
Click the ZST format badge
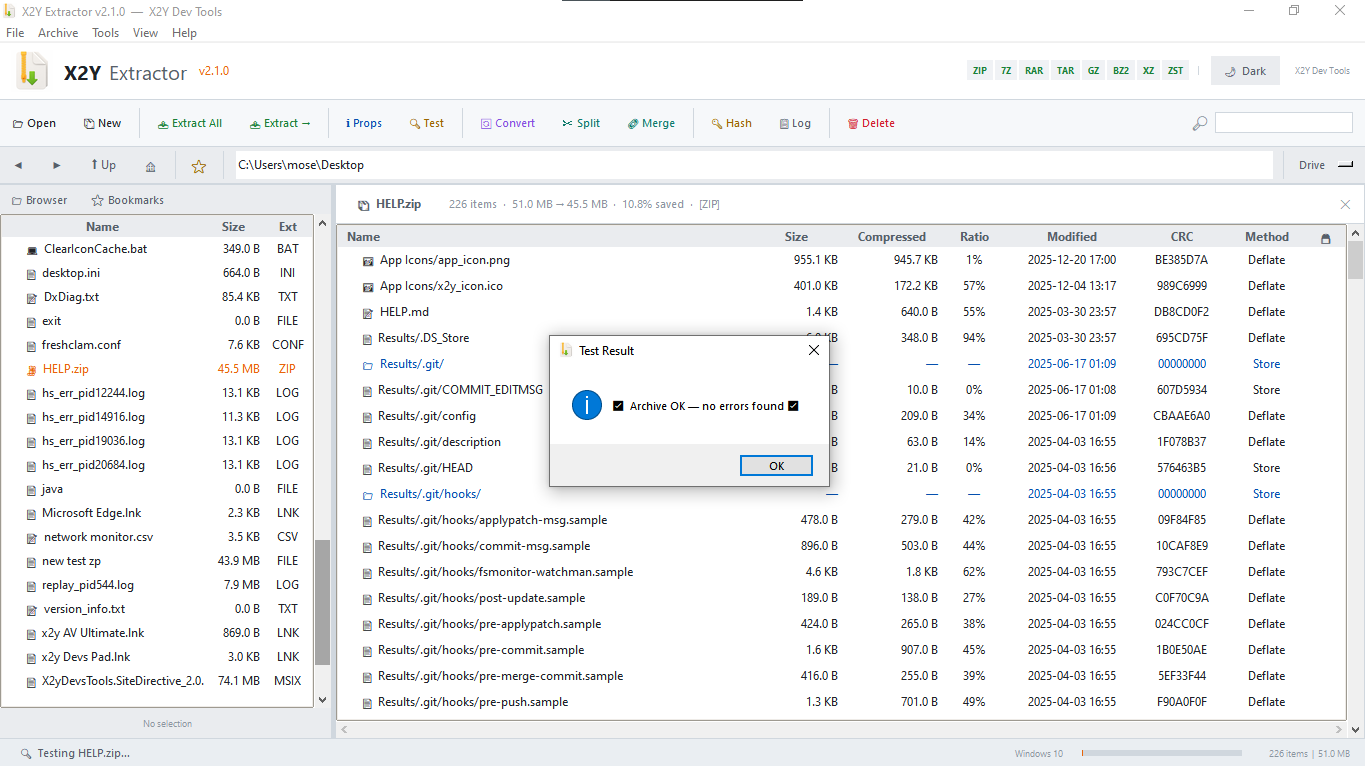(x=1175, y=71)
